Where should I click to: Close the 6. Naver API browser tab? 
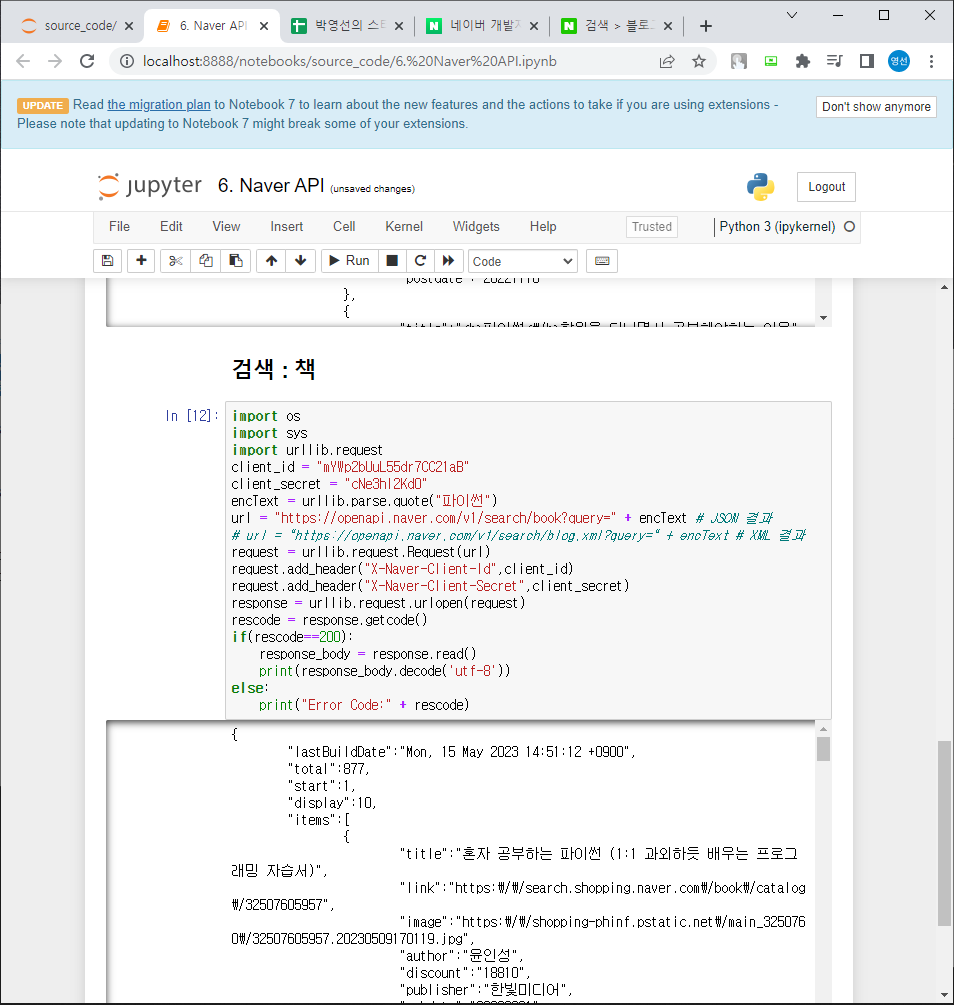(x=264, y=26)
